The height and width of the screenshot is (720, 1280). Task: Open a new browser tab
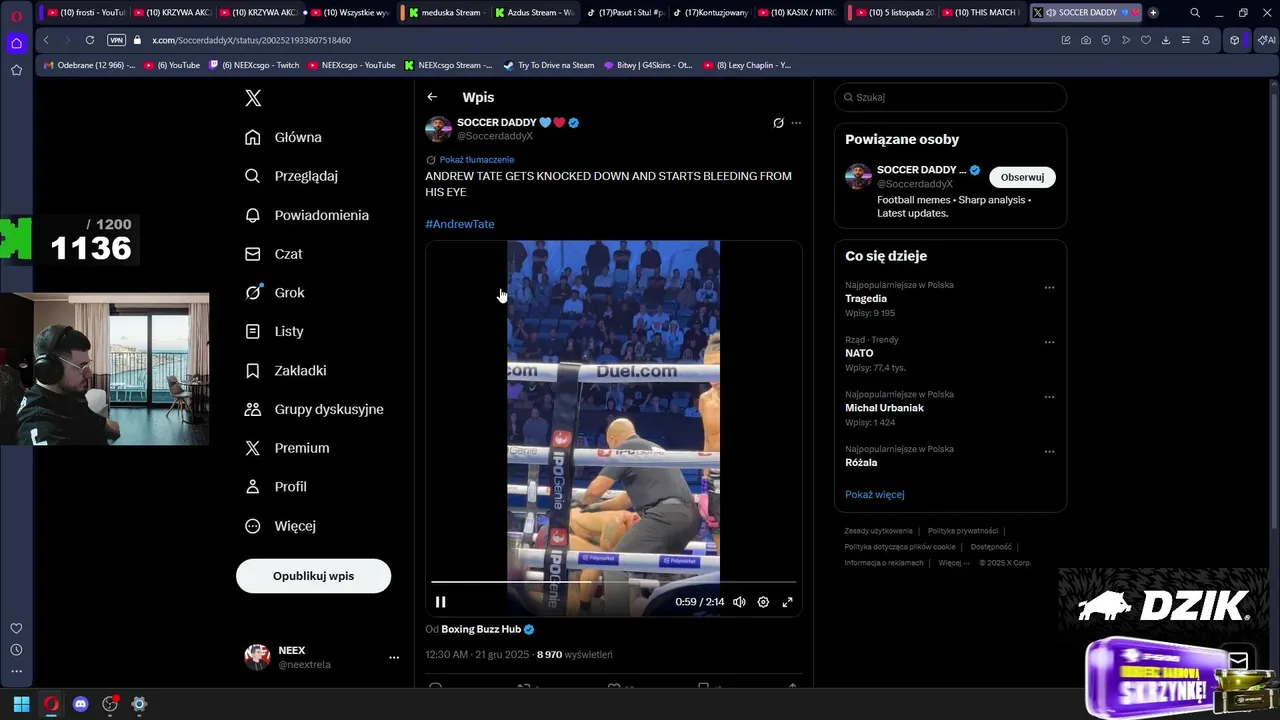click(1153, 13)
